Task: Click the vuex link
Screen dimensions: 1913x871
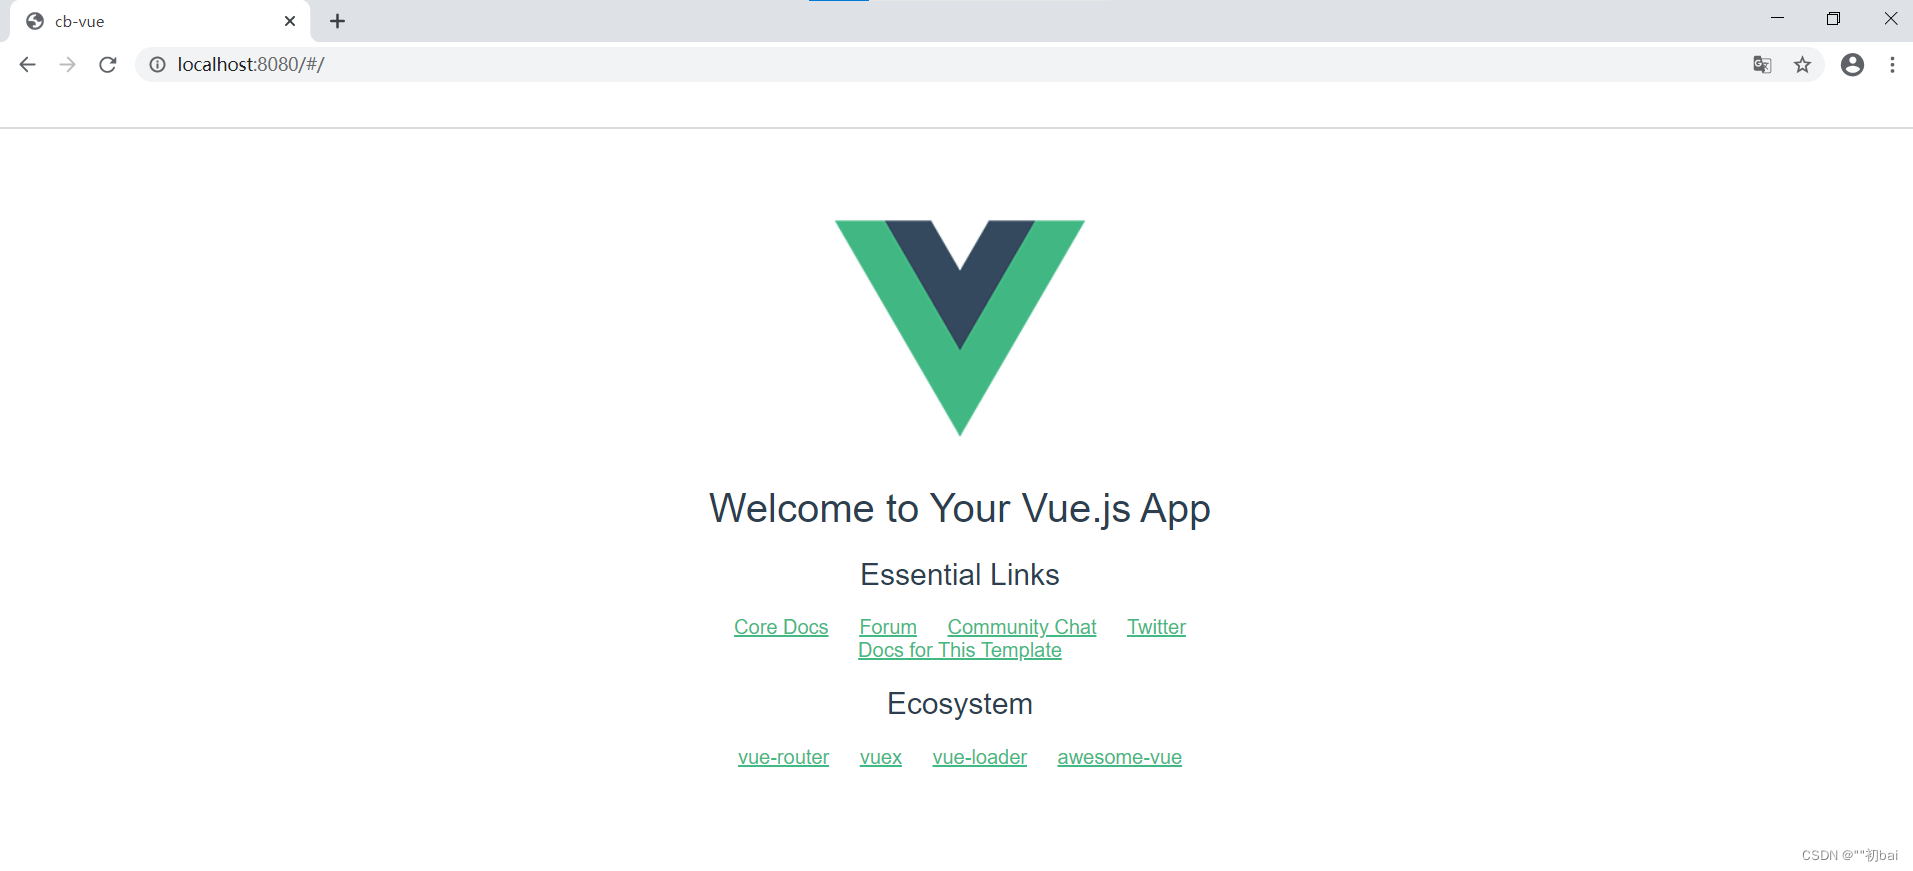Action: coord(881,757)
